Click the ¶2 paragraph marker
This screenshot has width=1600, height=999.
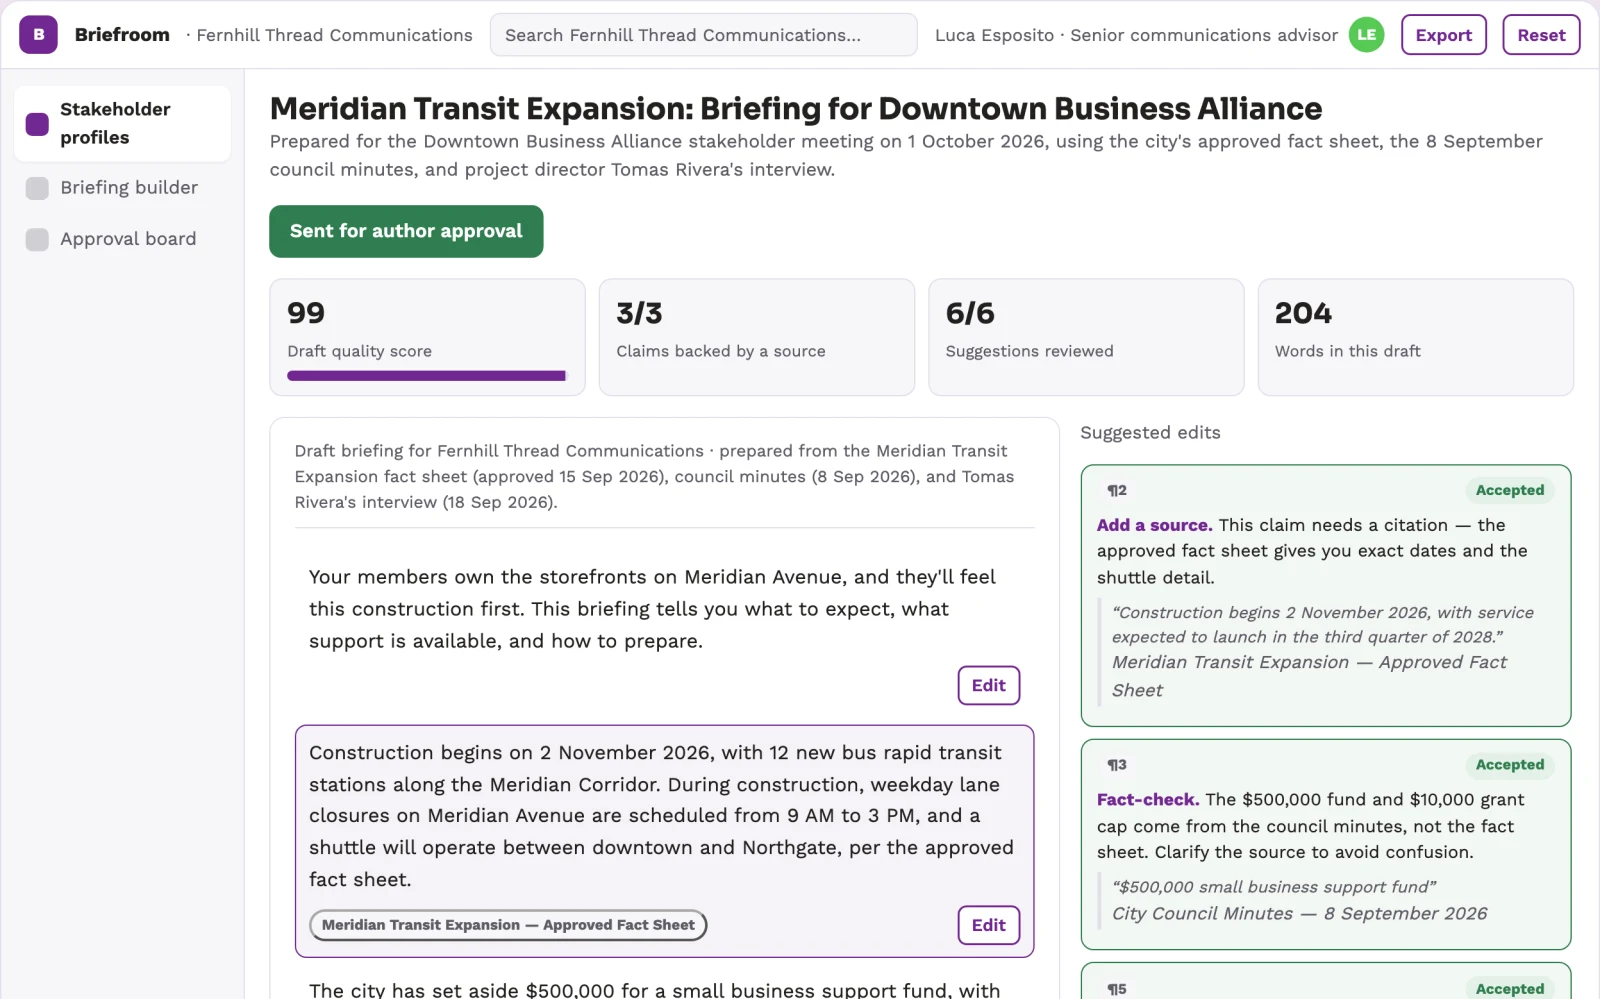point(1117,490)
